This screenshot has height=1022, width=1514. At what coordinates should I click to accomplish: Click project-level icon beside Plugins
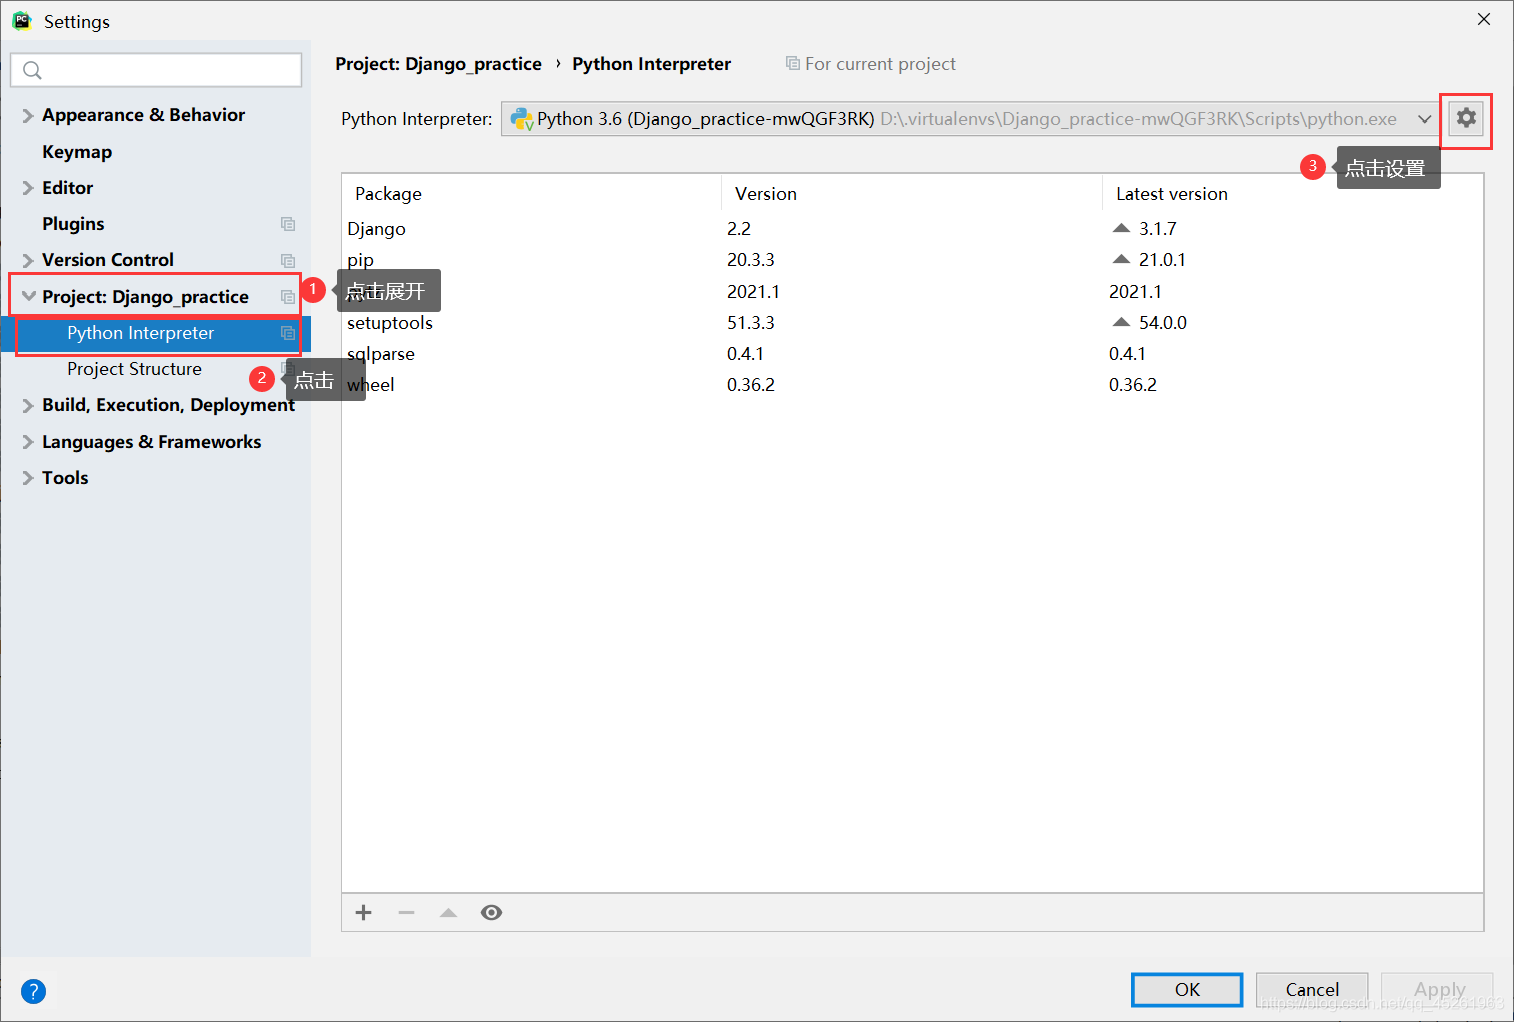288,224
